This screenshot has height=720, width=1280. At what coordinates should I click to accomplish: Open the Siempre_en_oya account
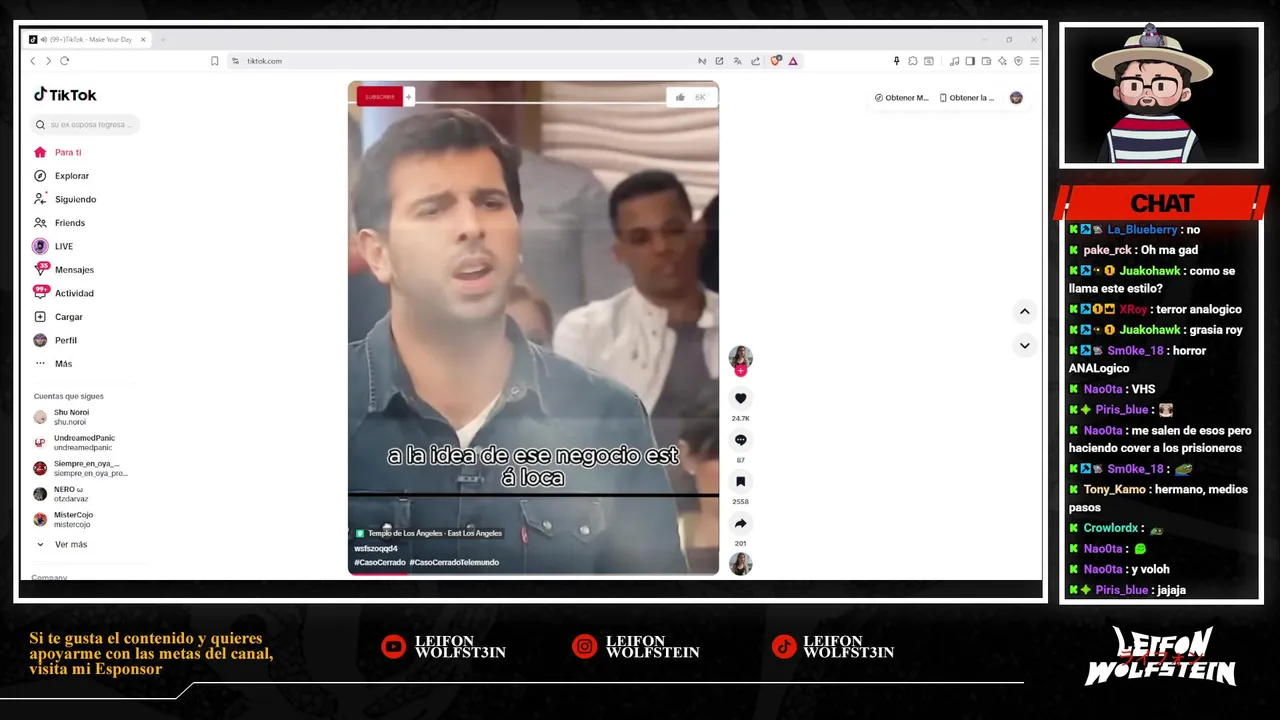click(80, 468)
